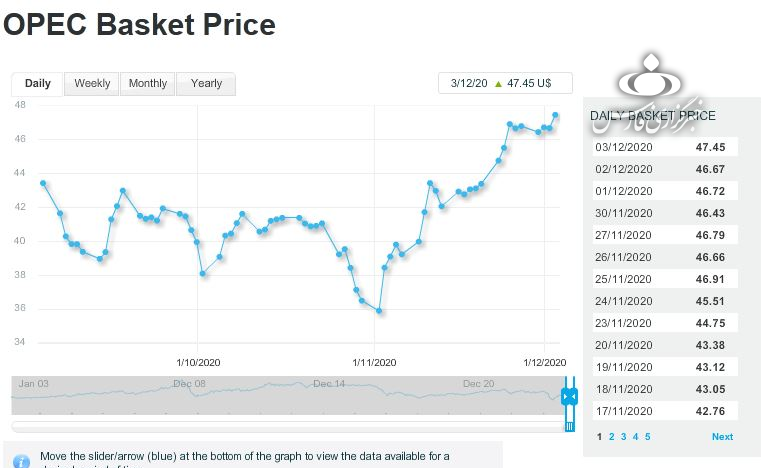Open the Monthly price view

(x=148, y=84)
